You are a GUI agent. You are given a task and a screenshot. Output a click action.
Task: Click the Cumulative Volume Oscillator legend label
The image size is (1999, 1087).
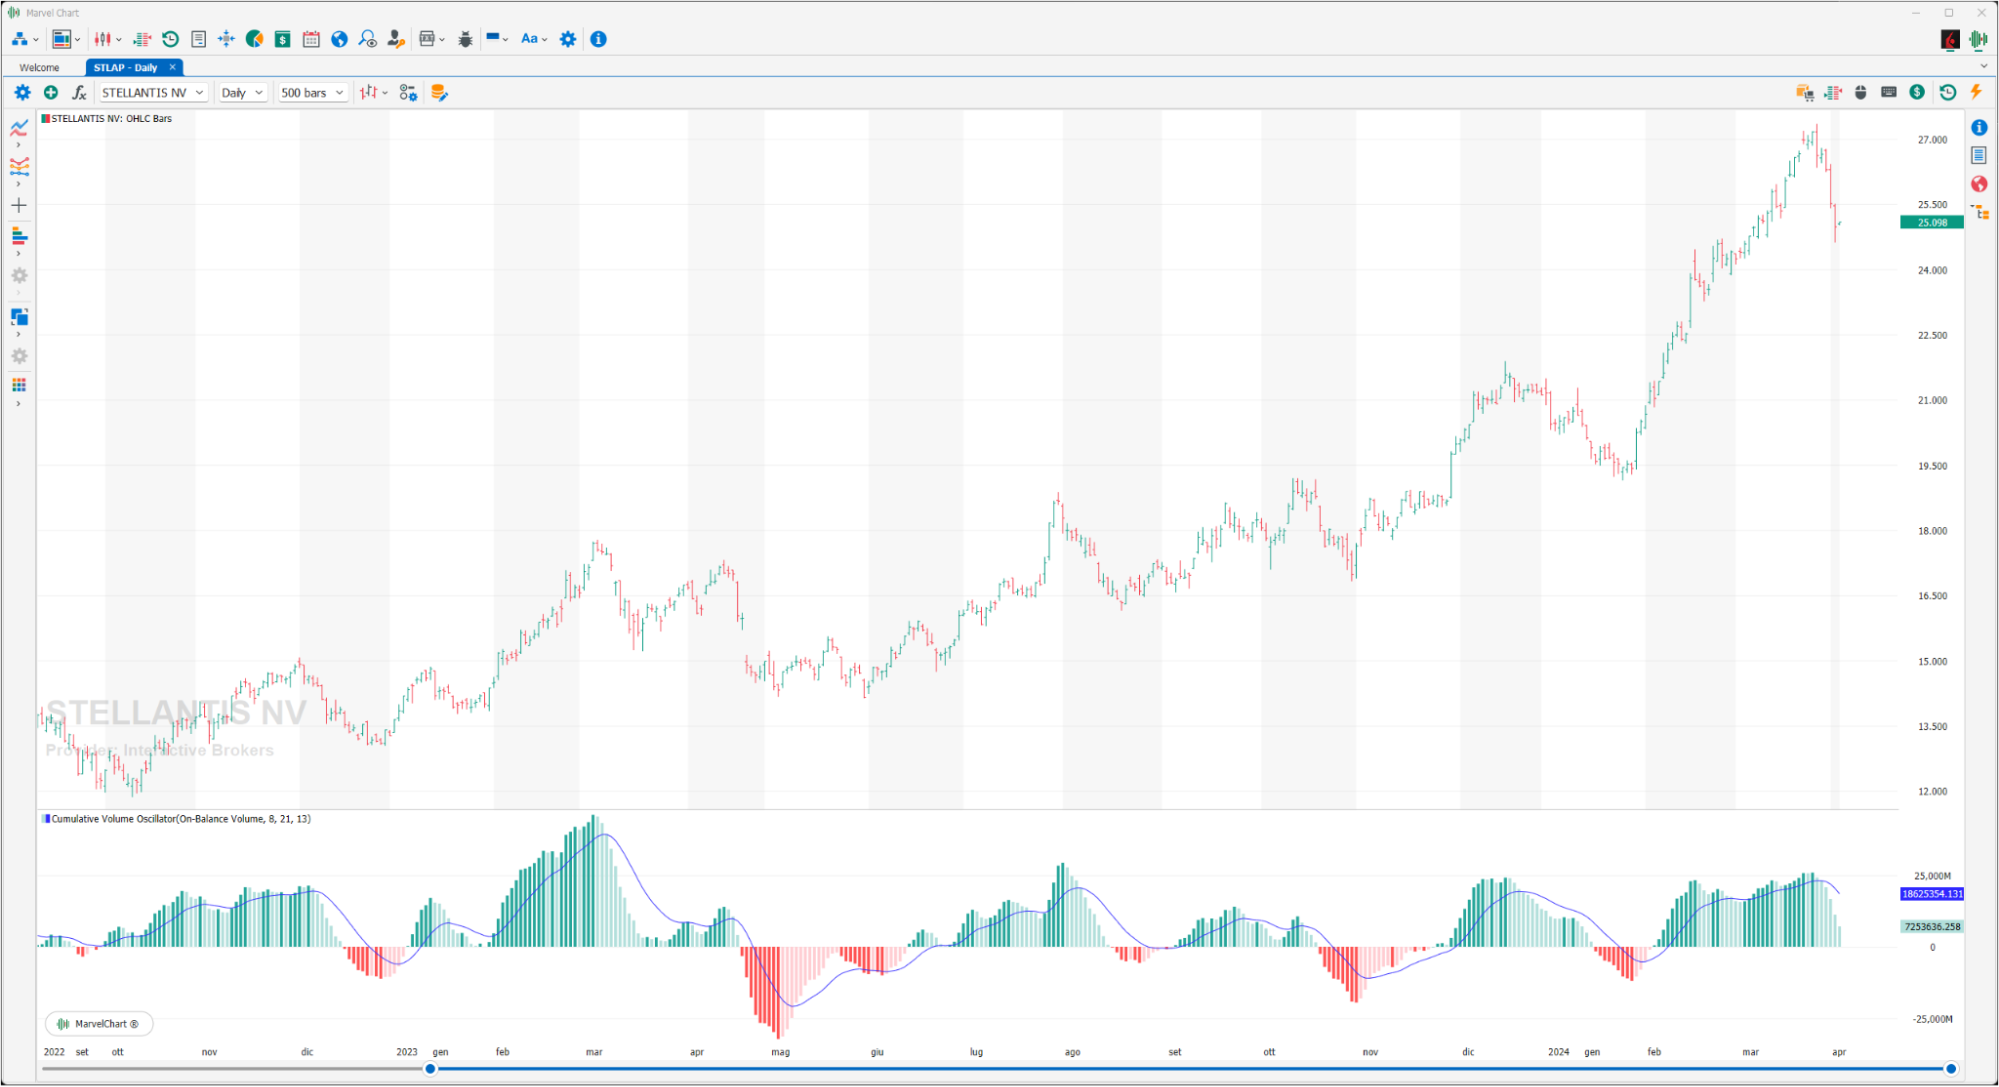click(180, 819)
